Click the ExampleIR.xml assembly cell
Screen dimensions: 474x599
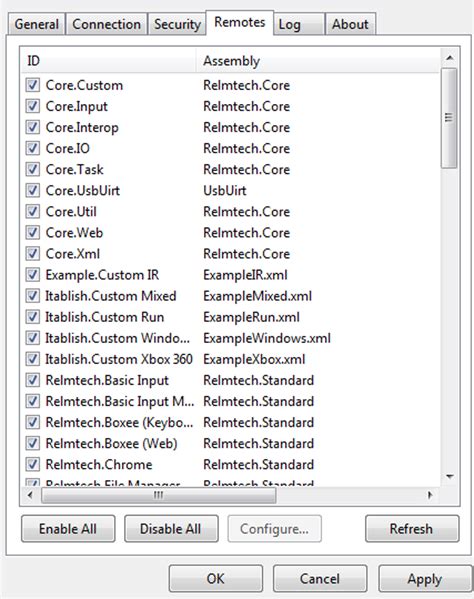(x=245, y=275)
